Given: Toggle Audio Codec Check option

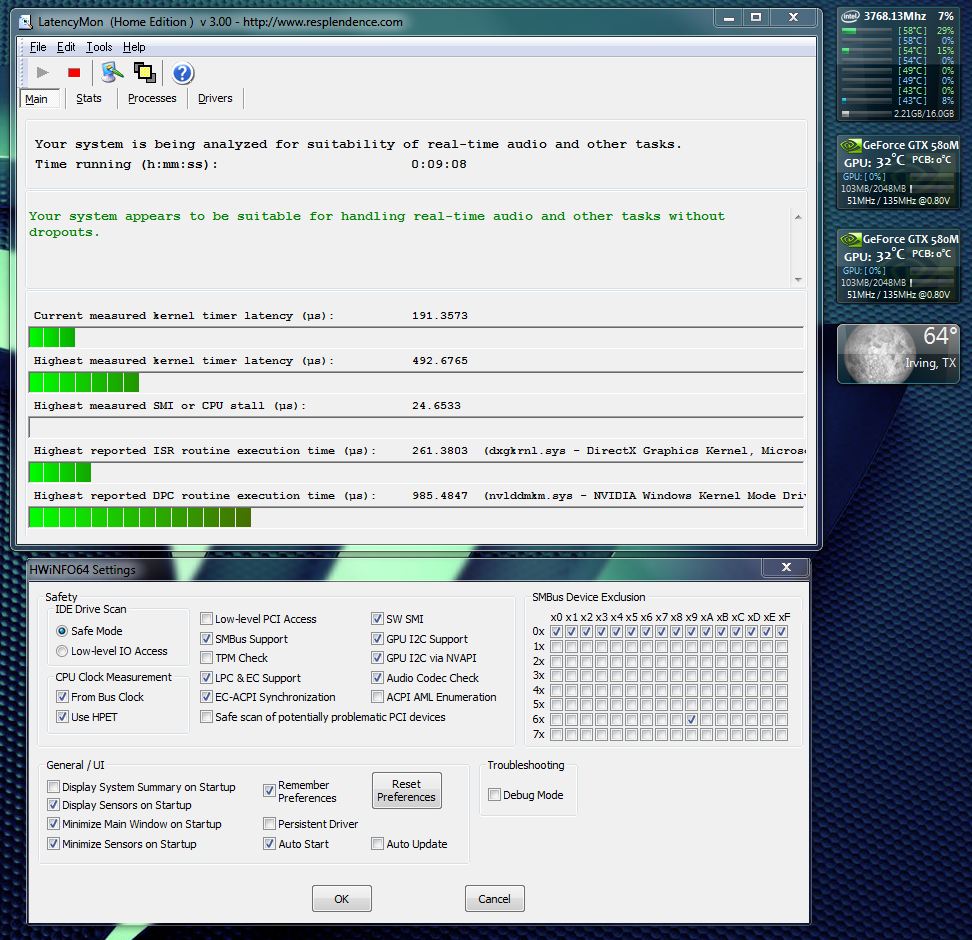Looking at the screenshot, I should 377,678.
